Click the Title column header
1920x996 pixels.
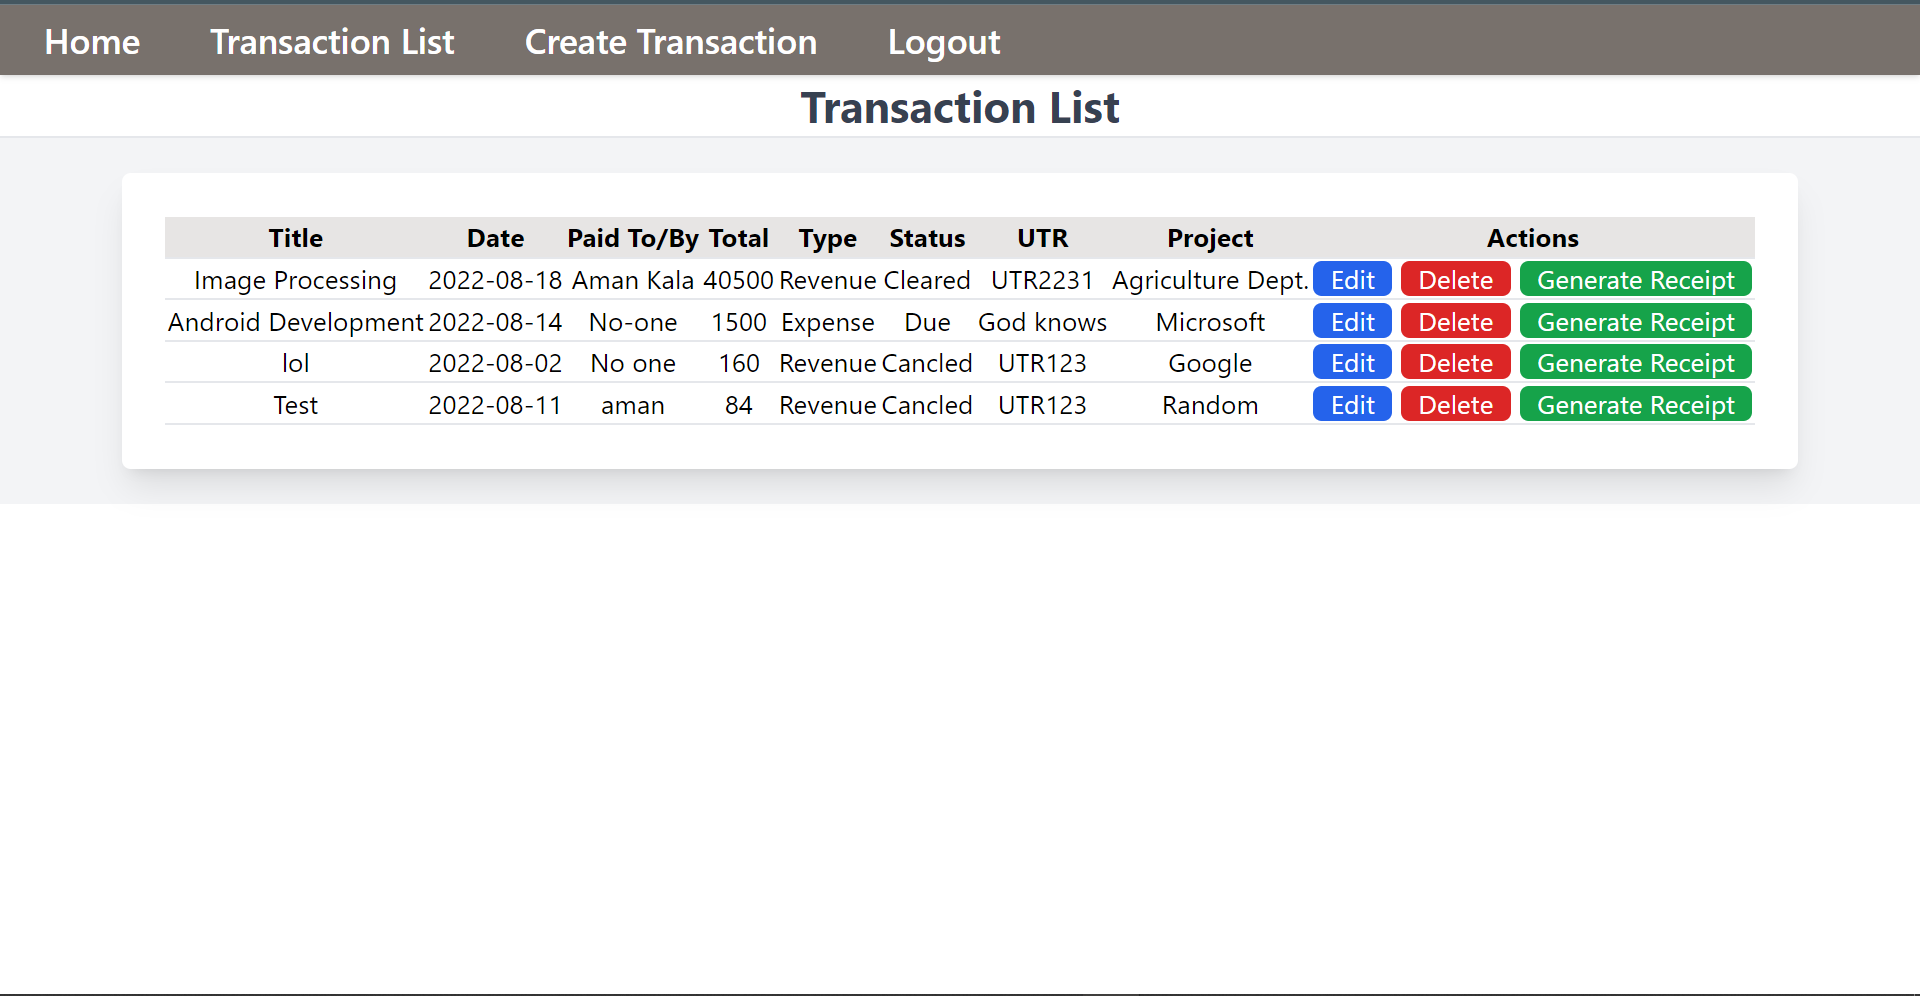(295, 238)
